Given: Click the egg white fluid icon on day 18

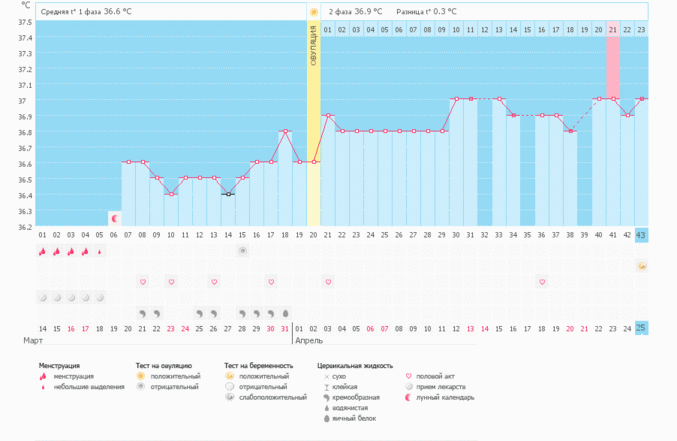Looking at the screenshot, I should [285, 313].
